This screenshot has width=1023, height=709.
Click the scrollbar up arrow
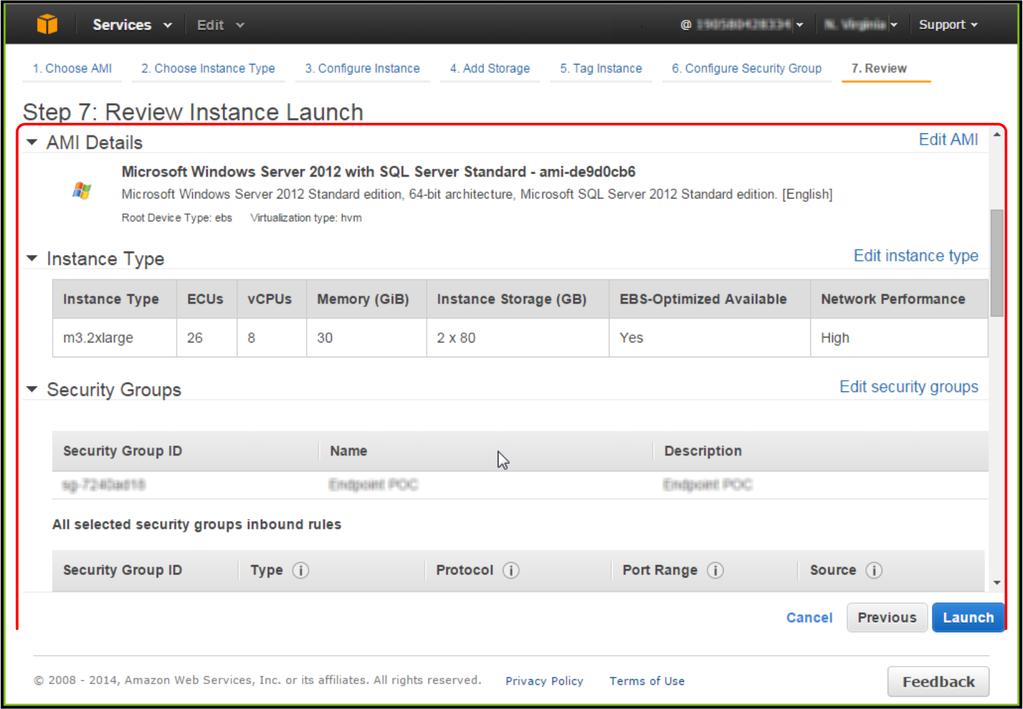click(996, 134)
